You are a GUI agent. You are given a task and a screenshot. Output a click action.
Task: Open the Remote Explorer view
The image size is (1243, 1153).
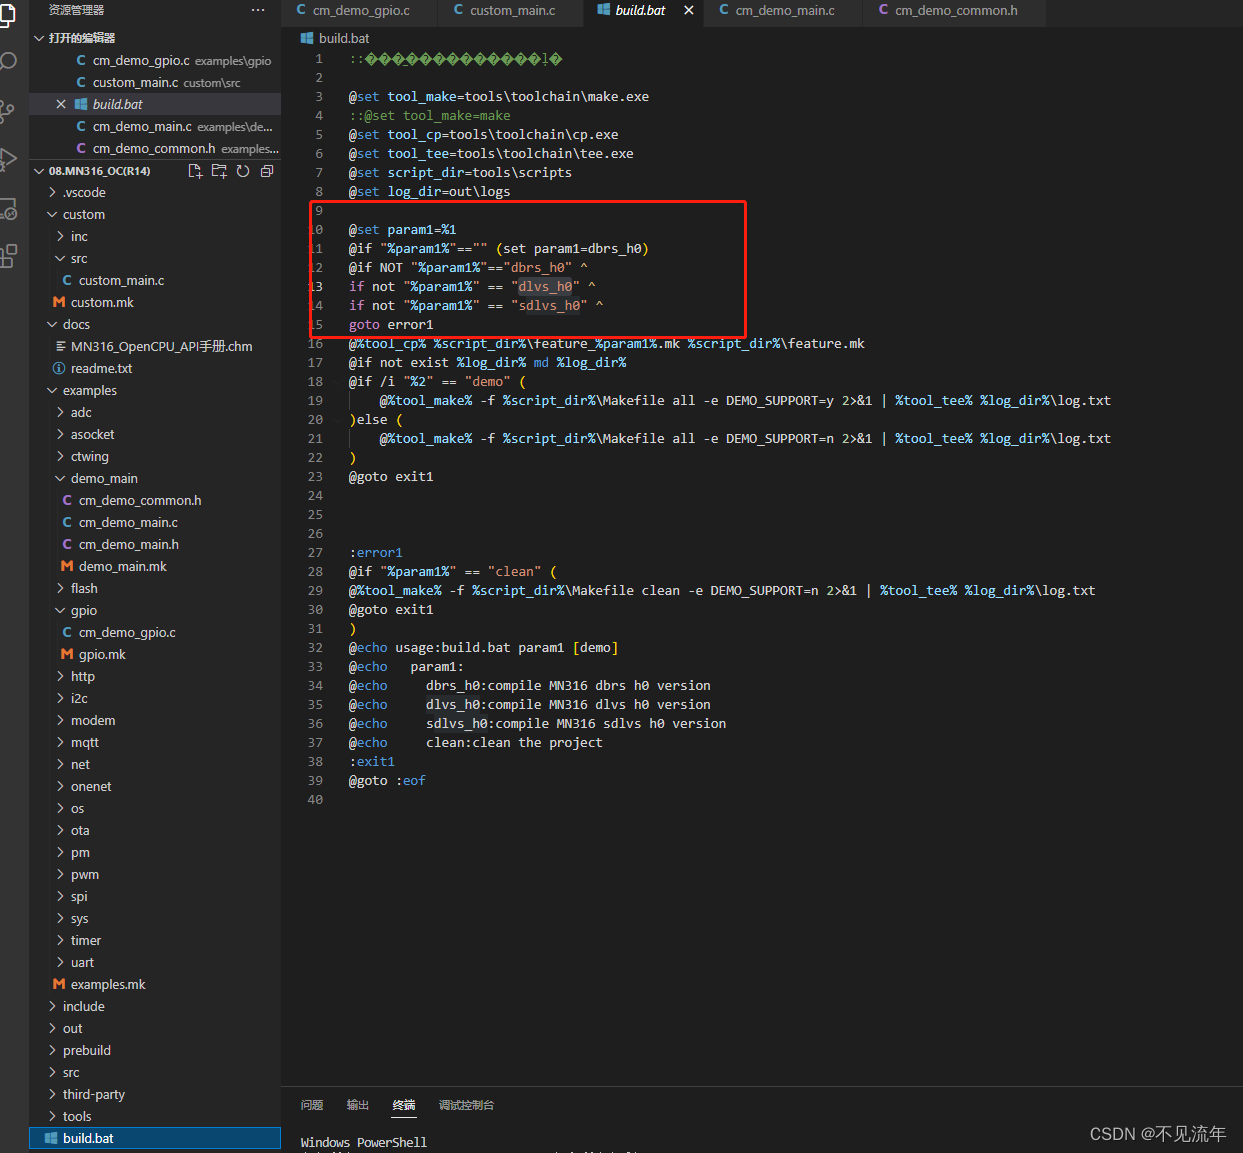pyautogui.click(x=7, y=208)
